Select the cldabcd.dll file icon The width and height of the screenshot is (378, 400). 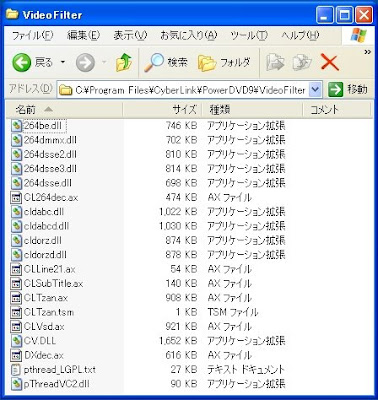tap(16, 226)
